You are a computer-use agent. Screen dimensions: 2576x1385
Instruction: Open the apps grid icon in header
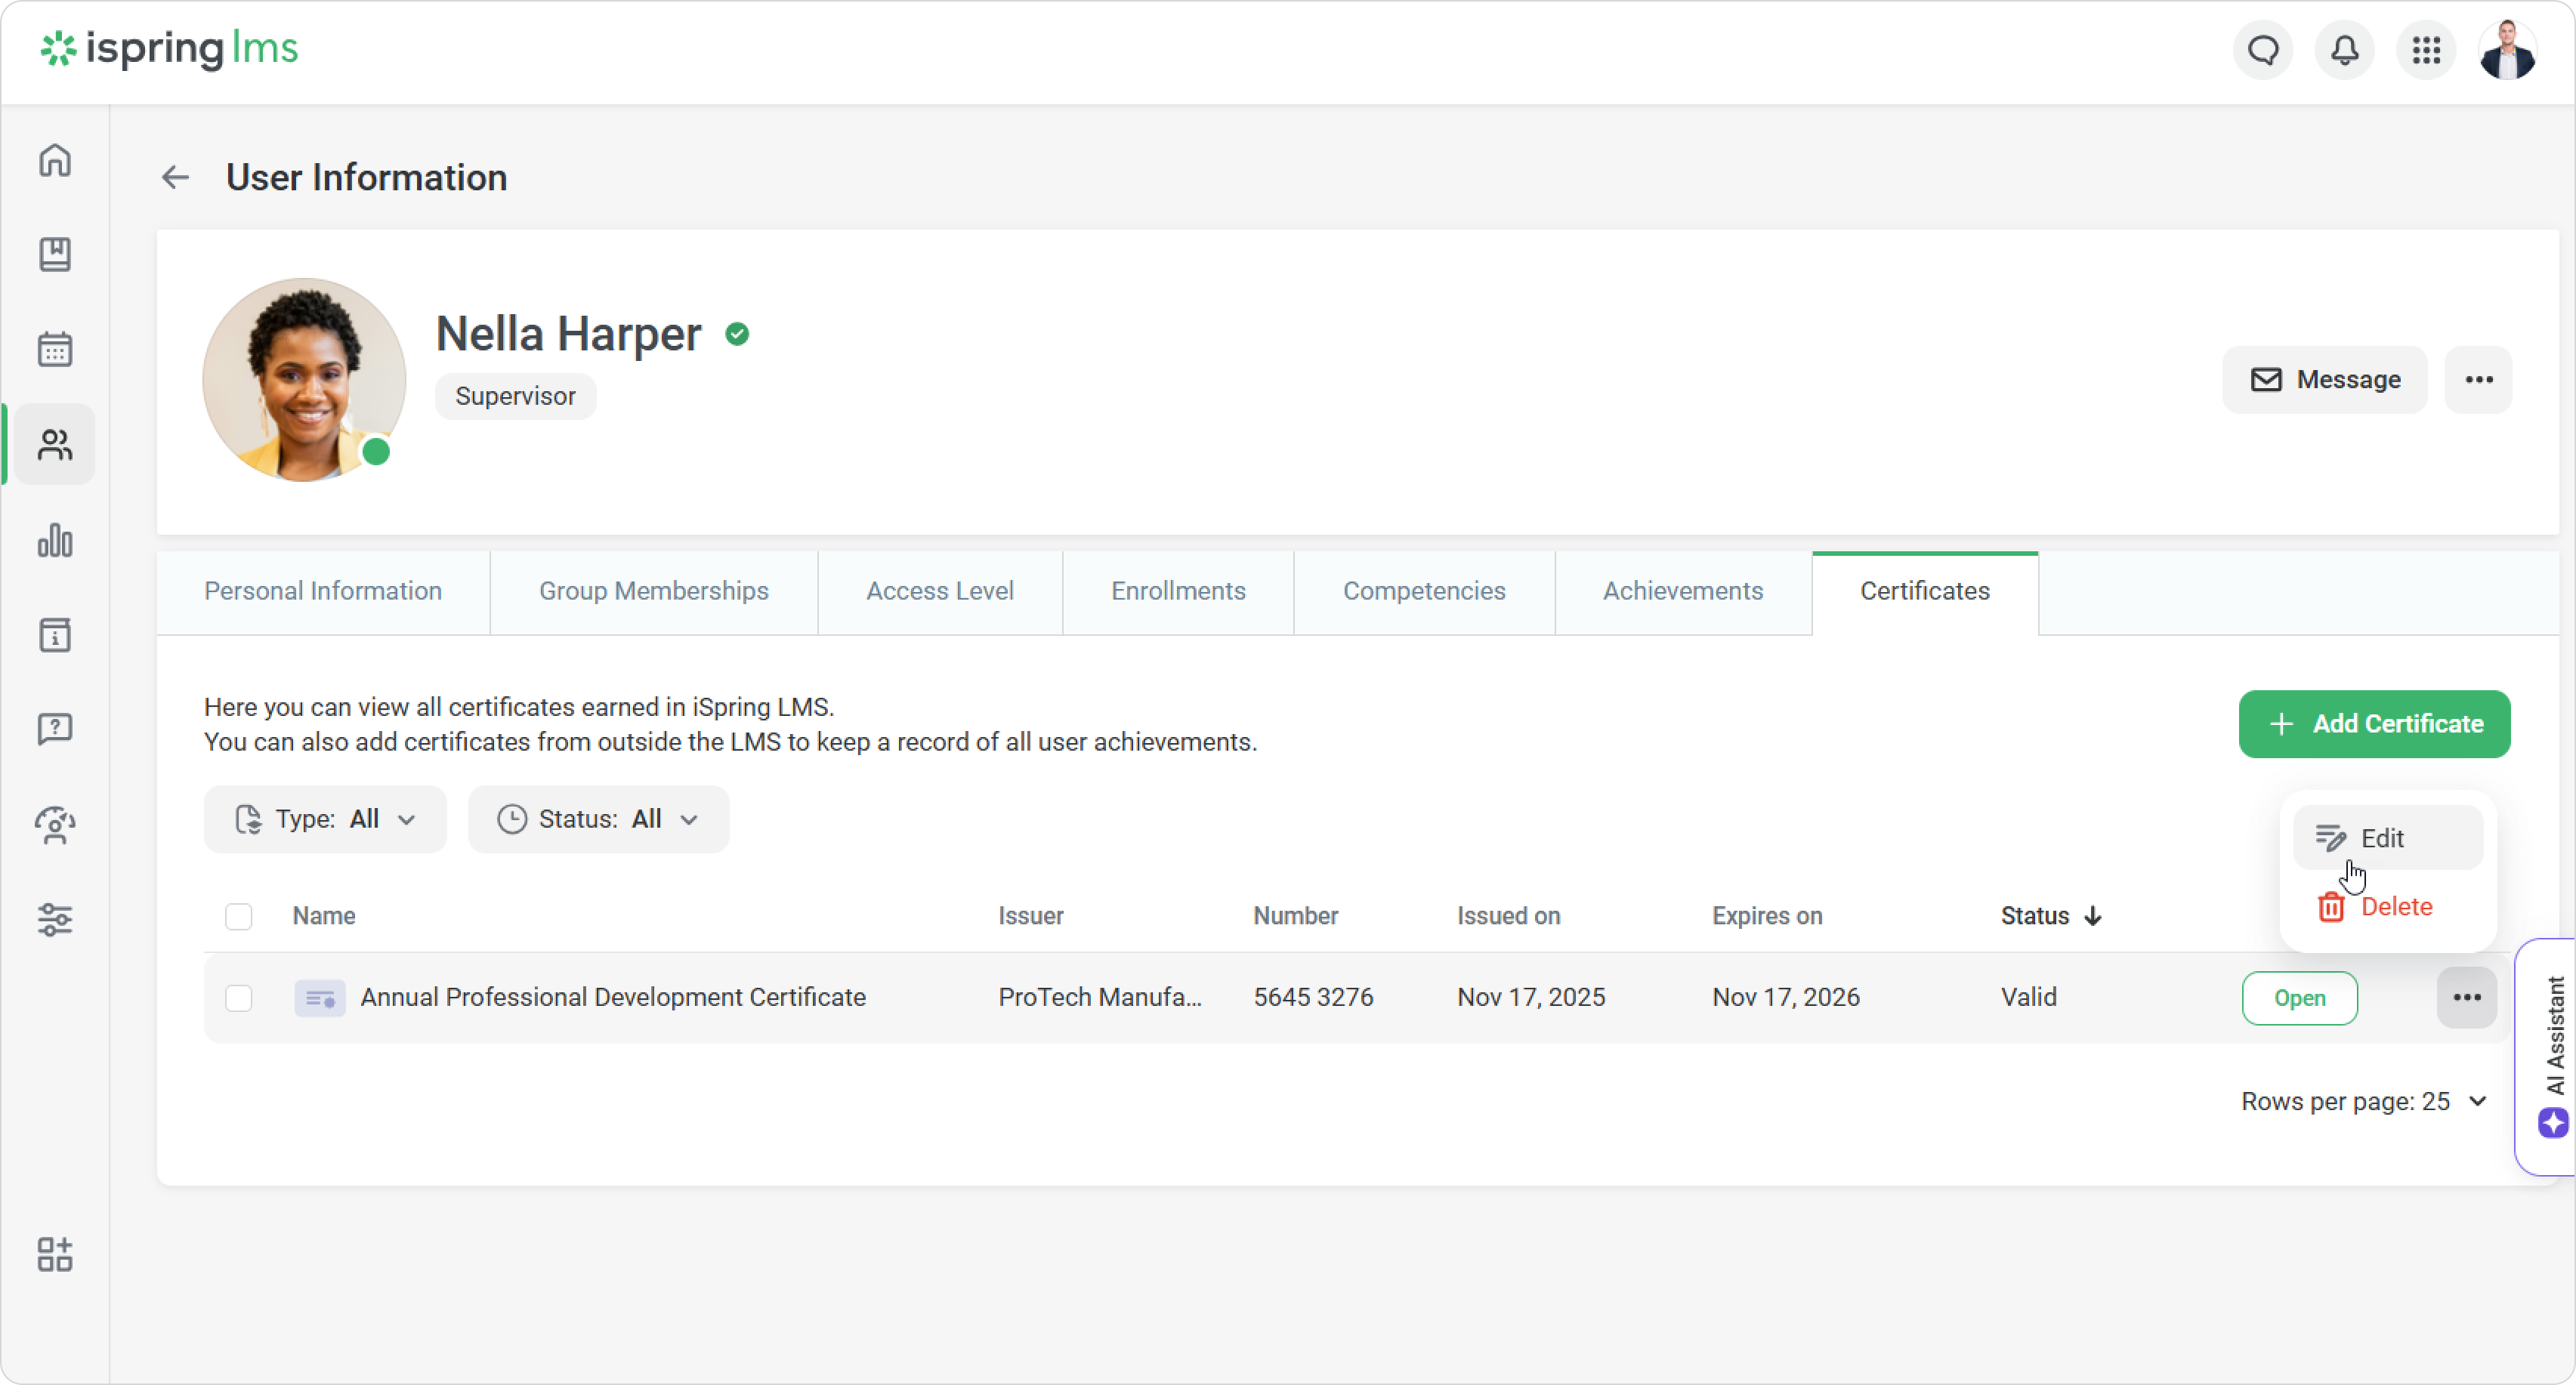coord(2426,50)
